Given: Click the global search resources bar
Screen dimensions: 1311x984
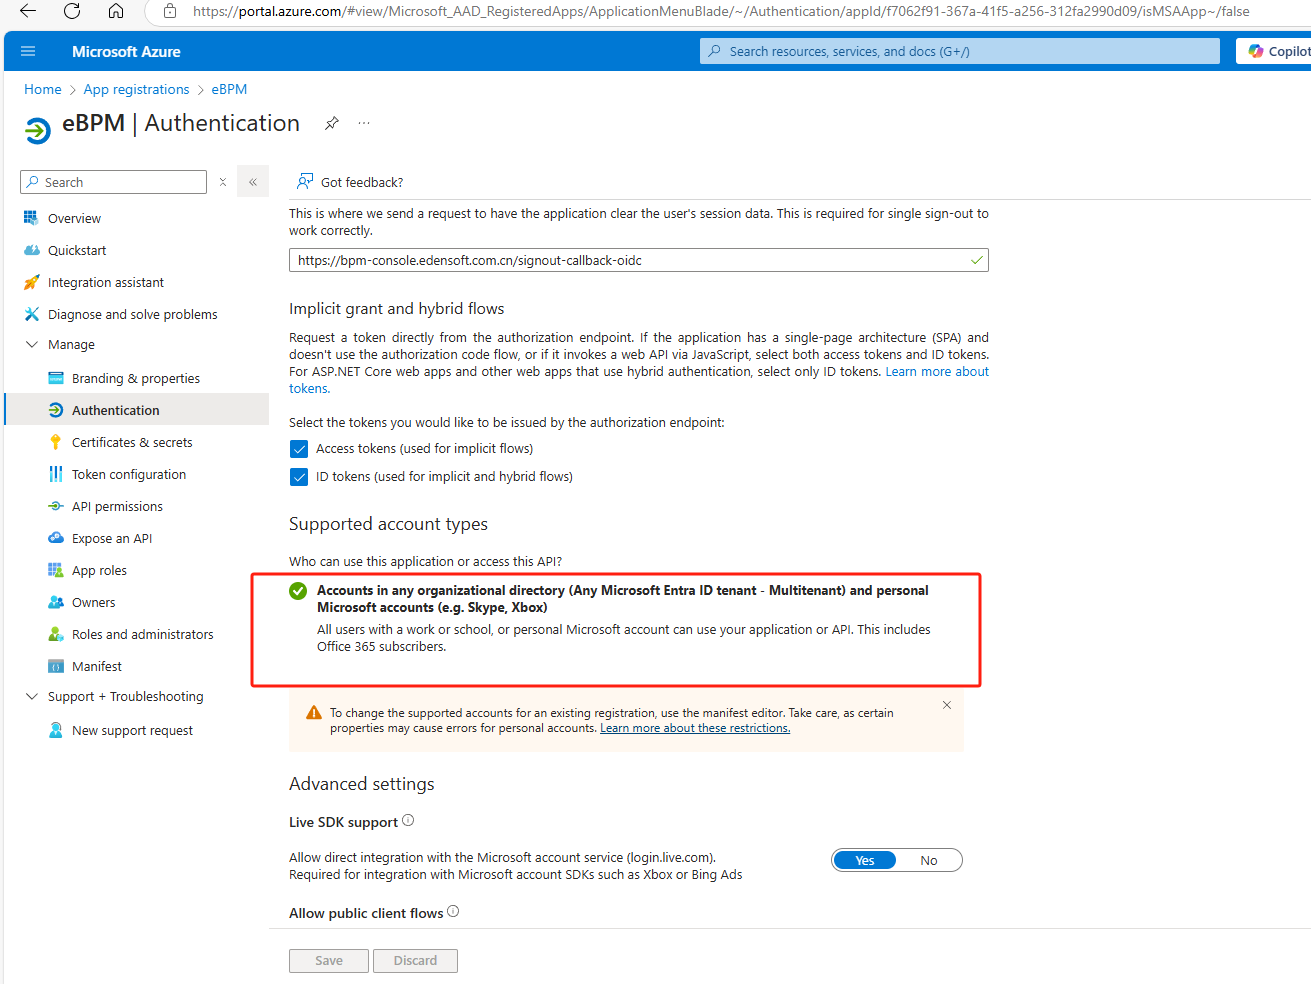Looking at the screenshot, I should pyautogui.click(x=960, y=51).
